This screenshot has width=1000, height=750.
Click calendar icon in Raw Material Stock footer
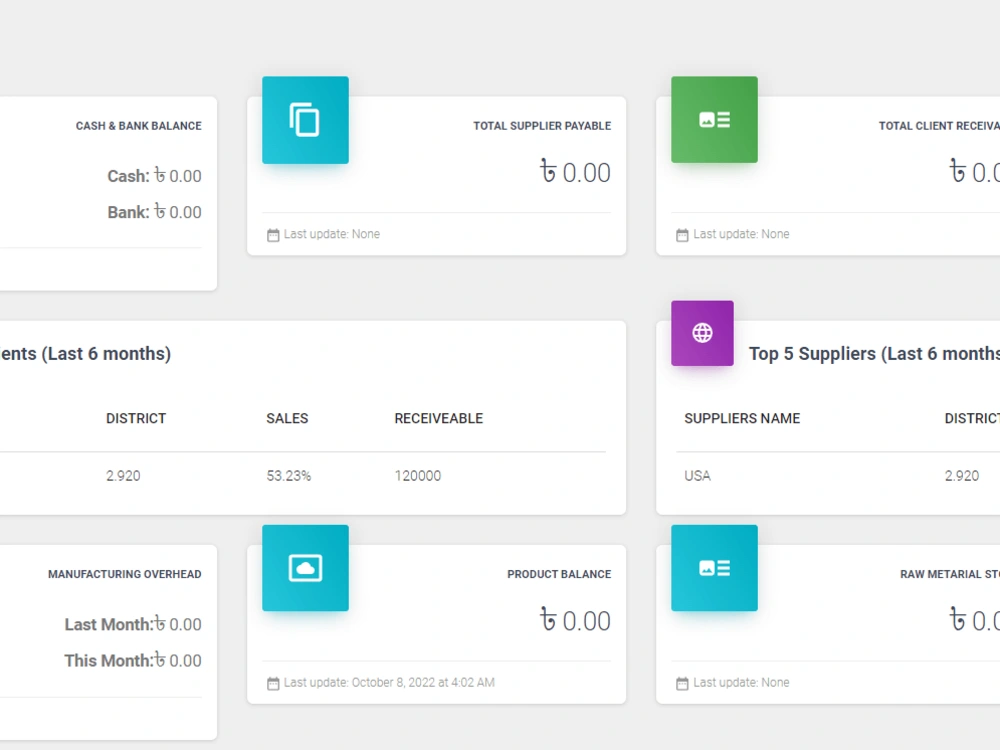(682, 683)
